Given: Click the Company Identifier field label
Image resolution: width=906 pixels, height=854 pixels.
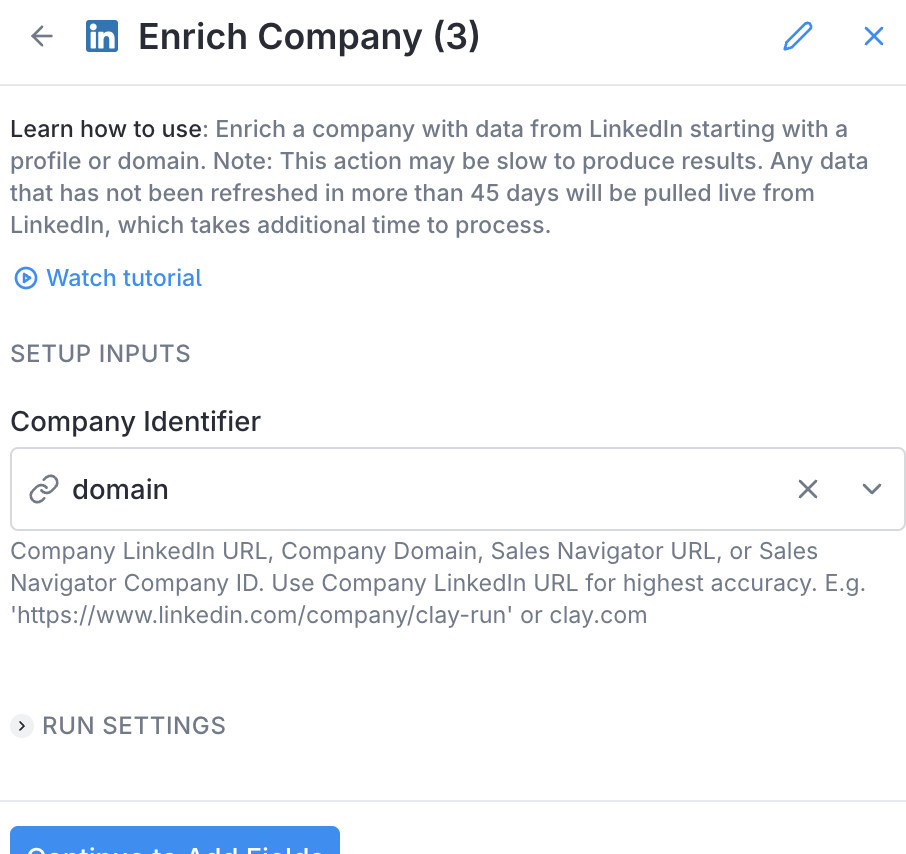Looking at the screenshot, I should click(x=135, y=421).
